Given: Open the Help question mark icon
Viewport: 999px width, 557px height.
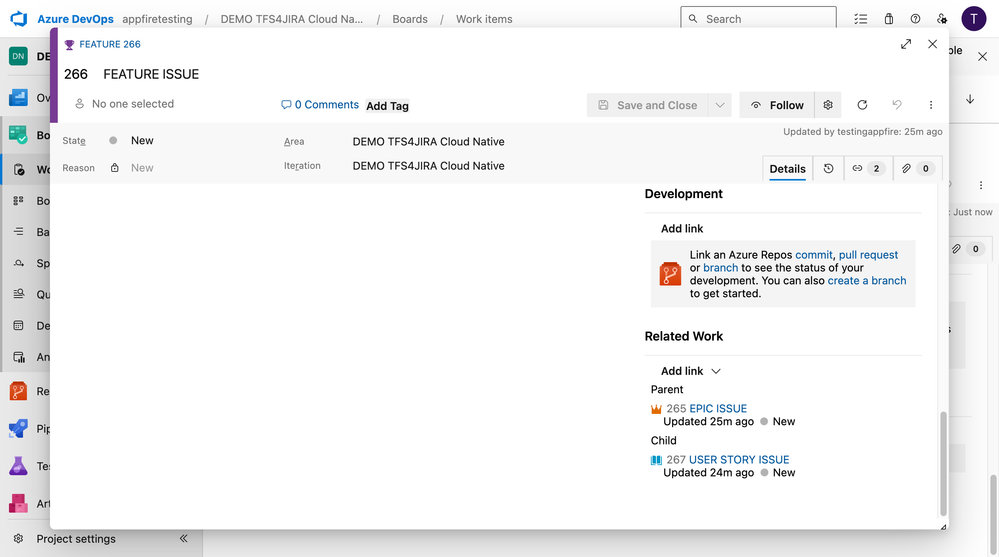Looking at the screenshot, I should point(916,19).
